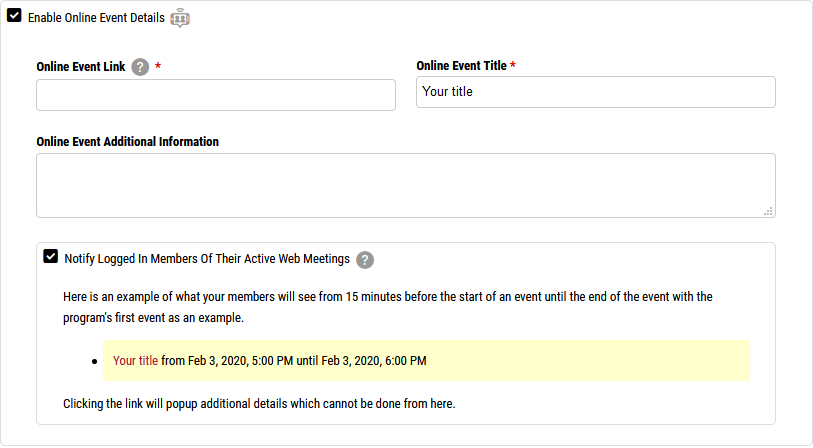
Task: Click the web meeting icon beside Enable Online Event Details
Action: coord(180,17)
